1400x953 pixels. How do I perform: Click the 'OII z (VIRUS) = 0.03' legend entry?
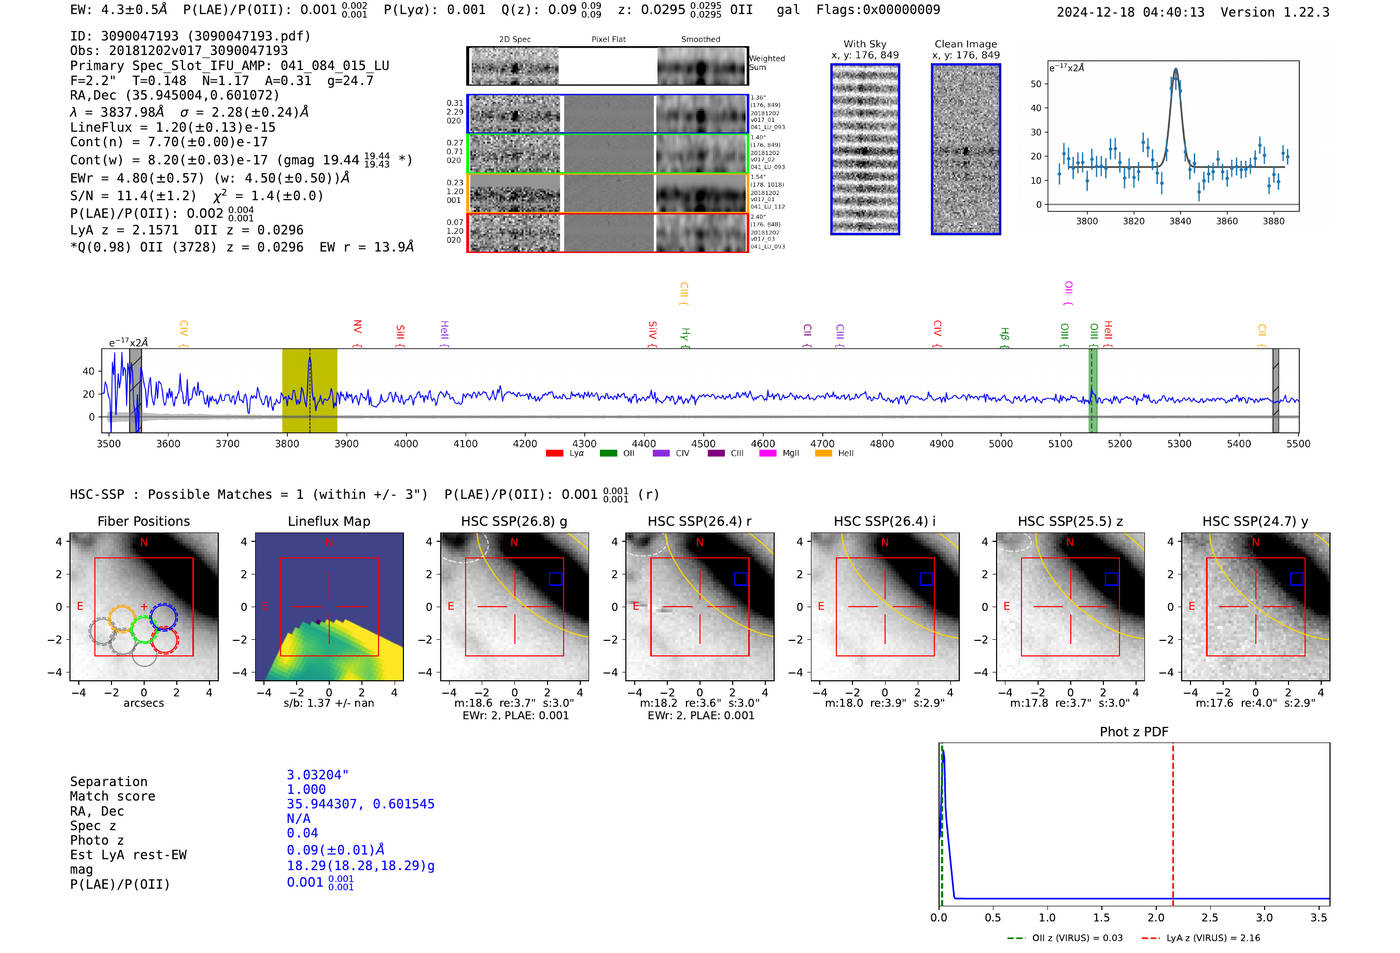pos(1065,938)
